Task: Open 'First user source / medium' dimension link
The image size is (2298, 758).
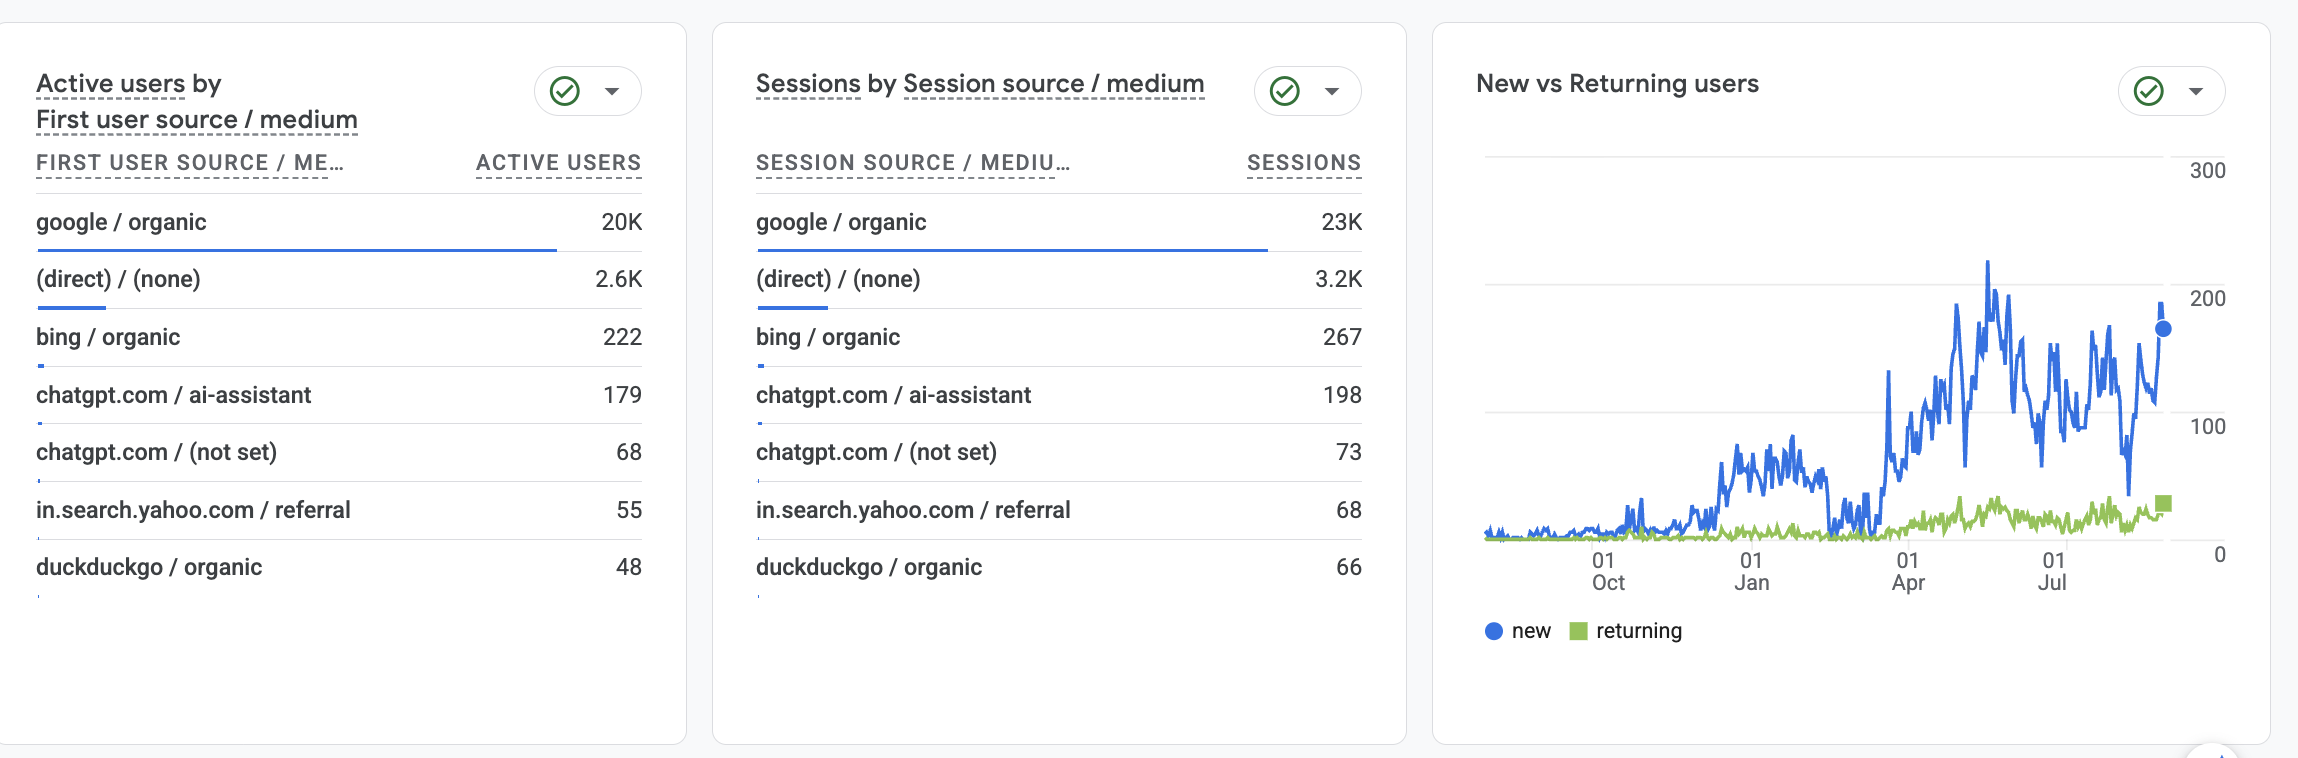Action: tap(197, 120)
